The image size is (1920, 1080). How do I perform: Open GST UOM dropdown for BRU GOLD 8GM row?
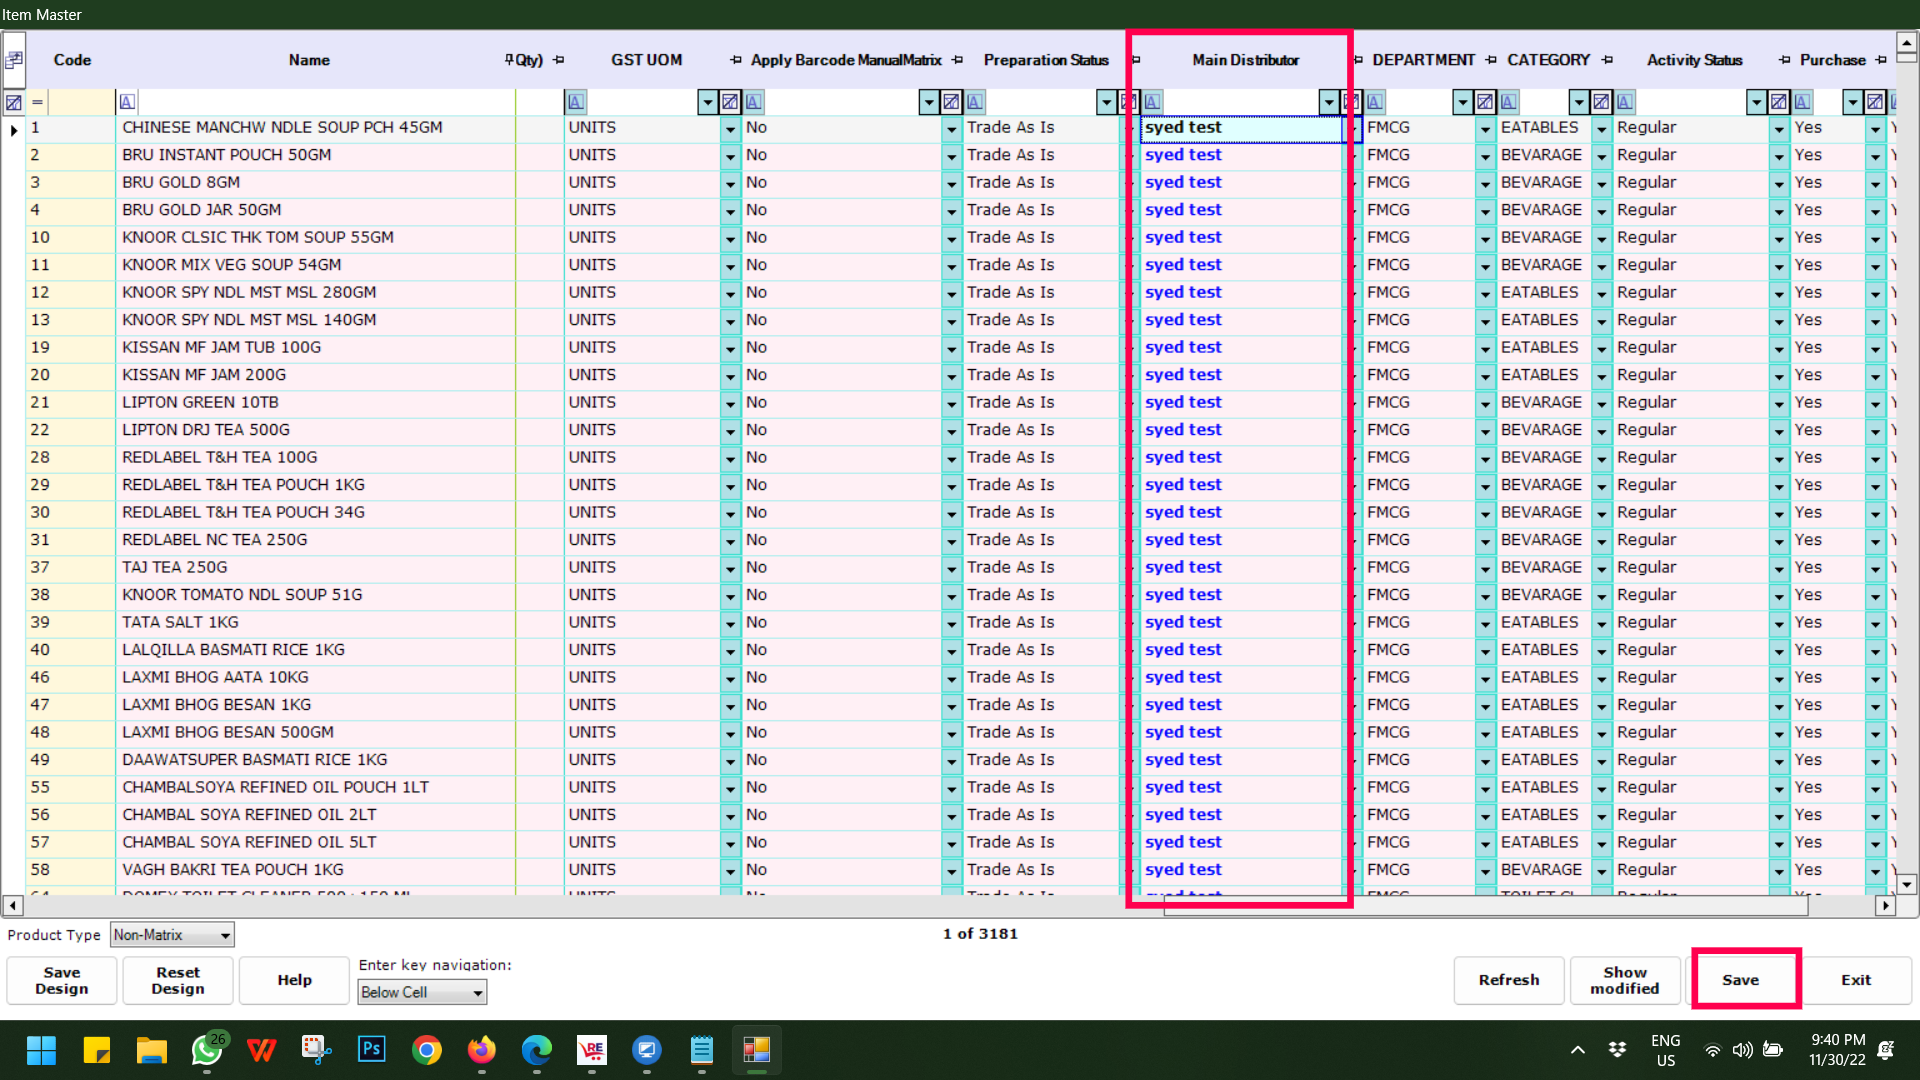point(730,183)
